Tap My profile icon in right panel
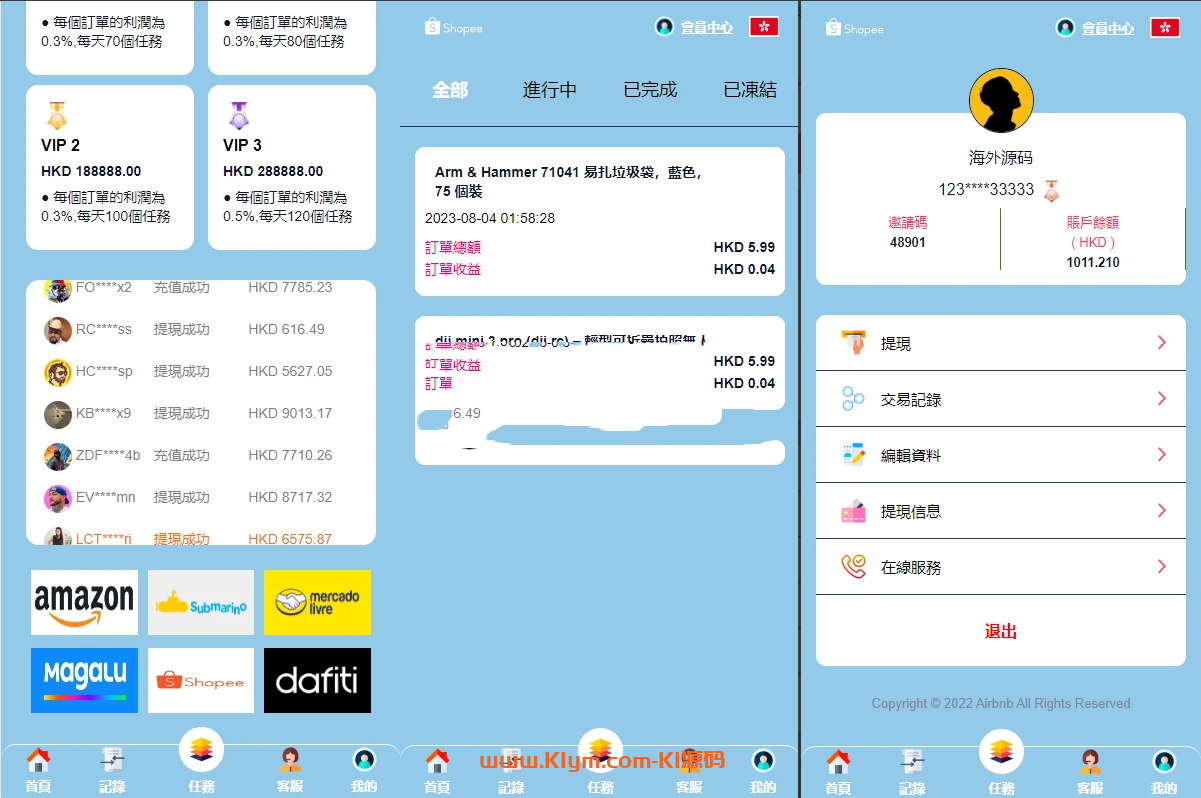Viewport: 1201px width, 798px height. click(x=1164, y=762)
